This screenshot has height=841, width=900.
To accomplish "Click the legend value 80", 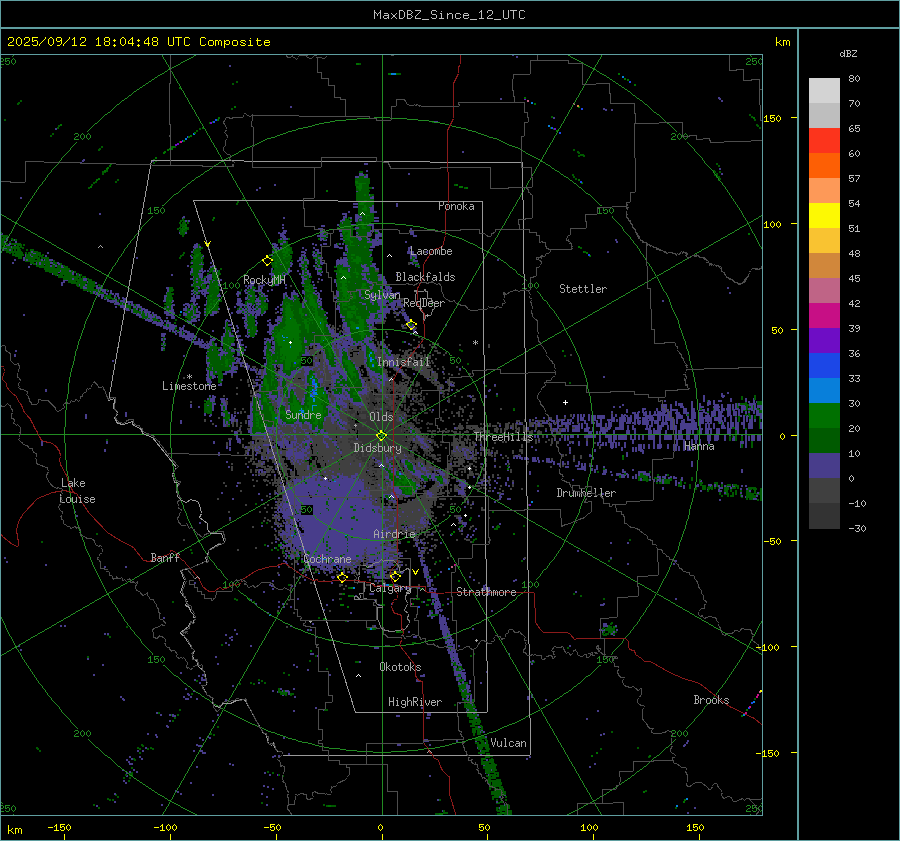I will pos(855,79).
